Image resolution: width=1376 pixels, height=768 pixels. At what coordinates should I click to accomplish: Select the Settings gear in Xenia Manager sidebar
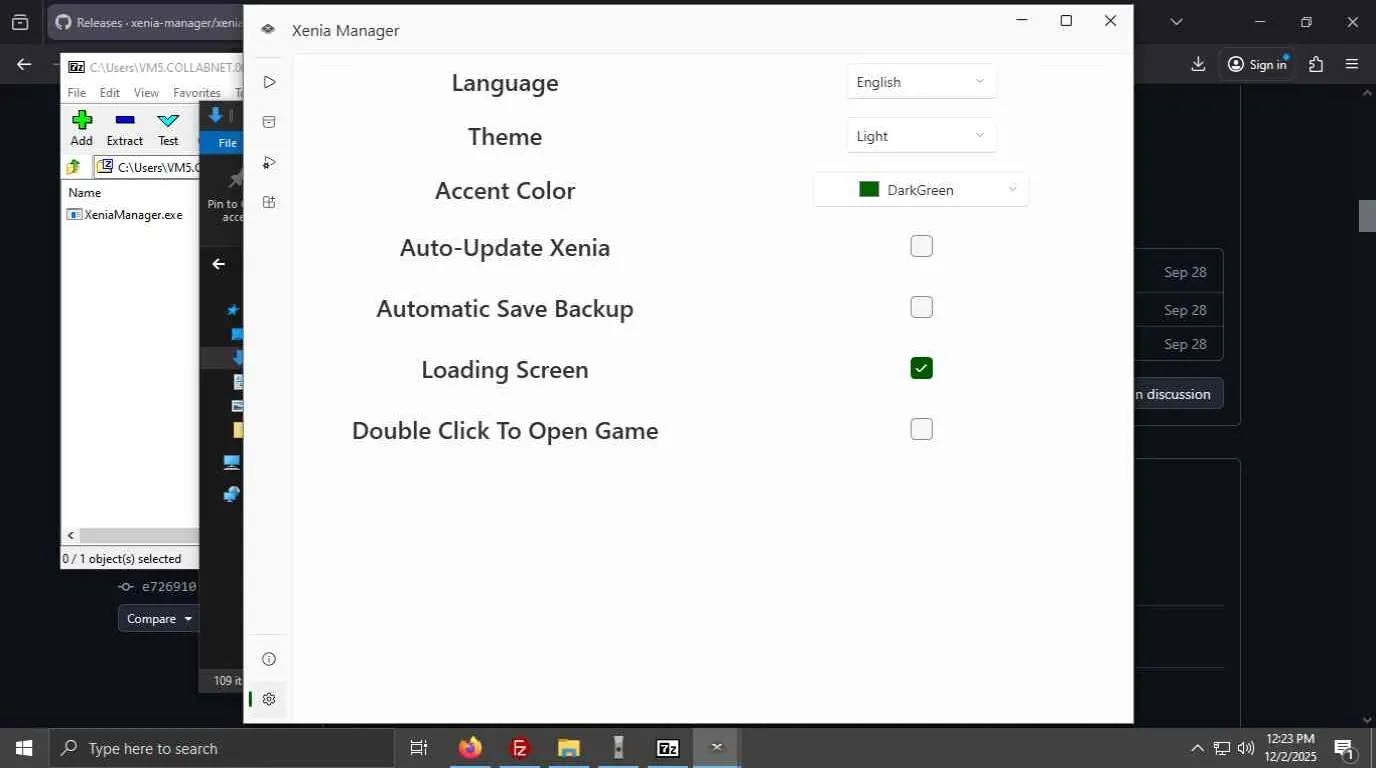(x=269, y=699)
